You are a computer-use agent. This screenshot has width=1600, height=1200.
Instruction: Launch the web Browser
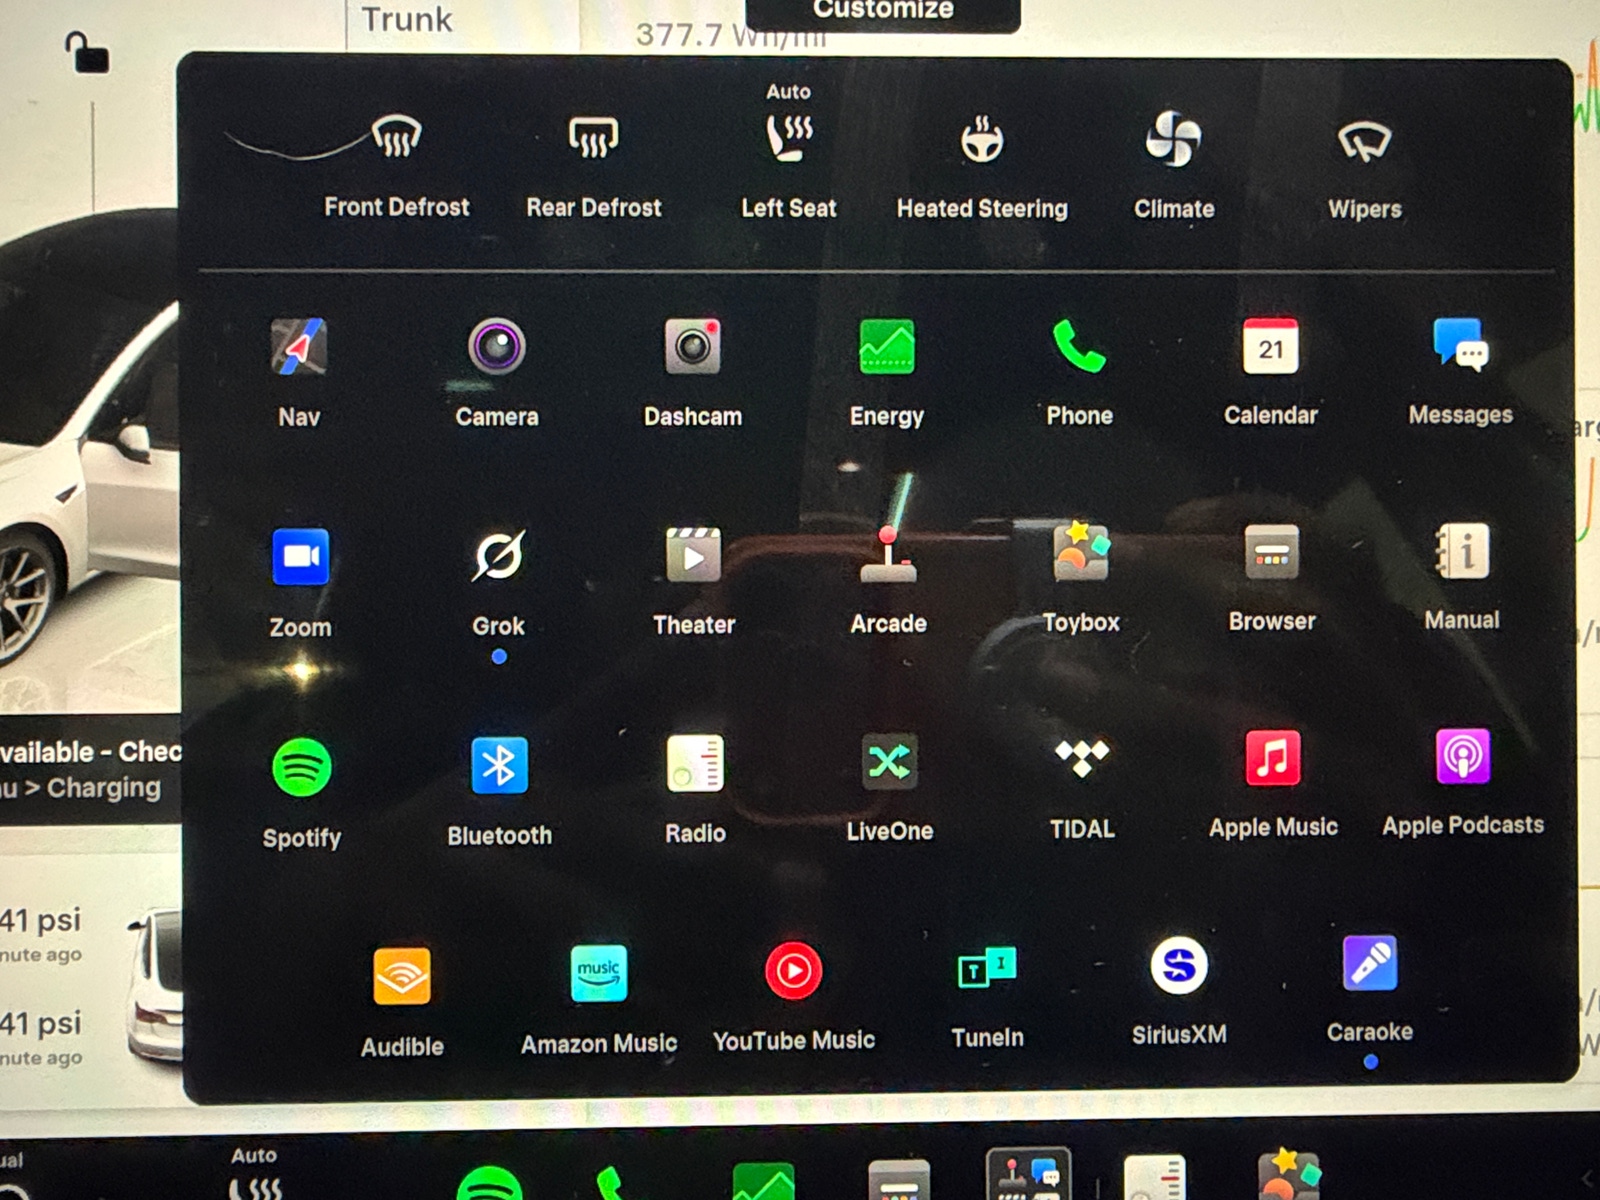tap(1272, 551)
